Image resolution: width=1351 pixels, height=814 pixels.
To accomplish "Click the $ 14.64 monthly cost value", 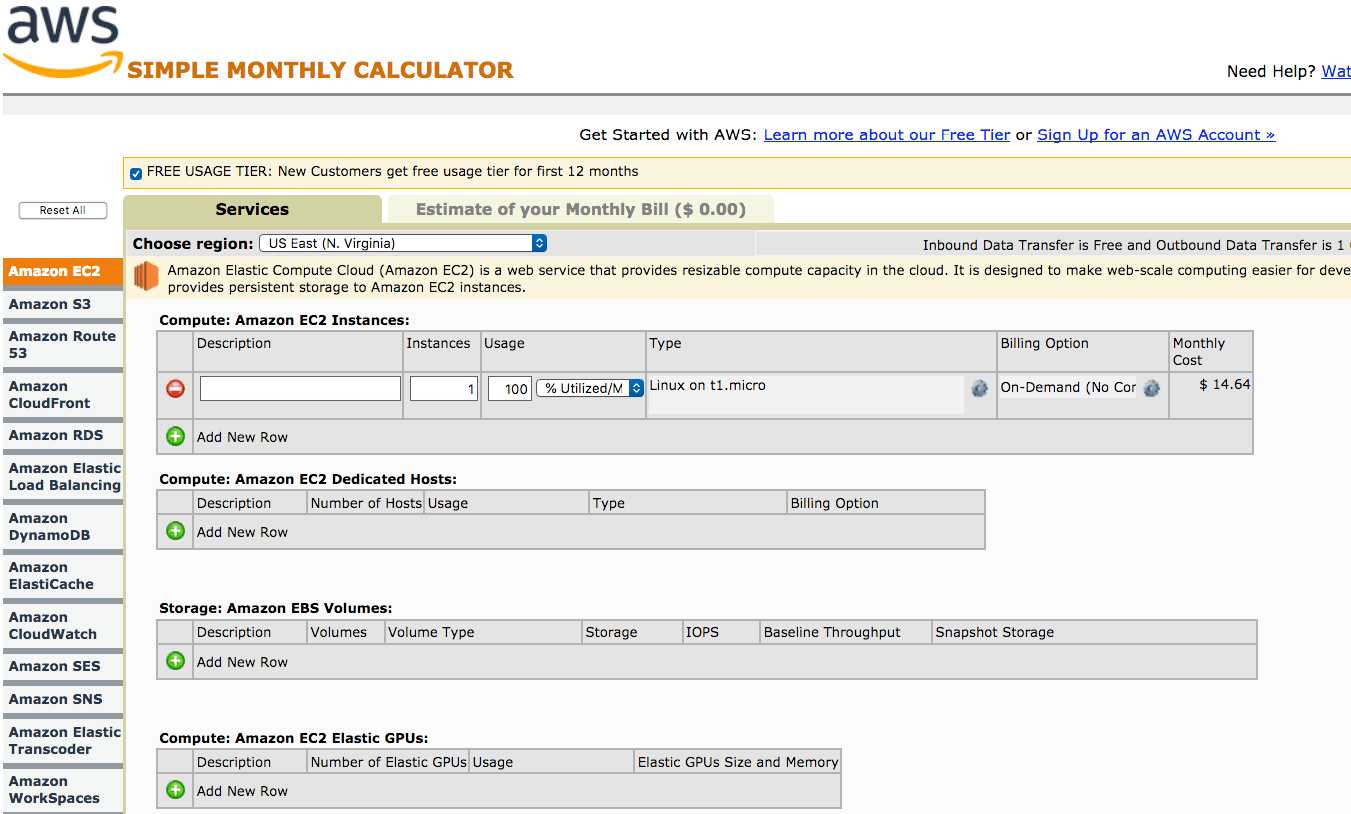I will click(1225, 384).
